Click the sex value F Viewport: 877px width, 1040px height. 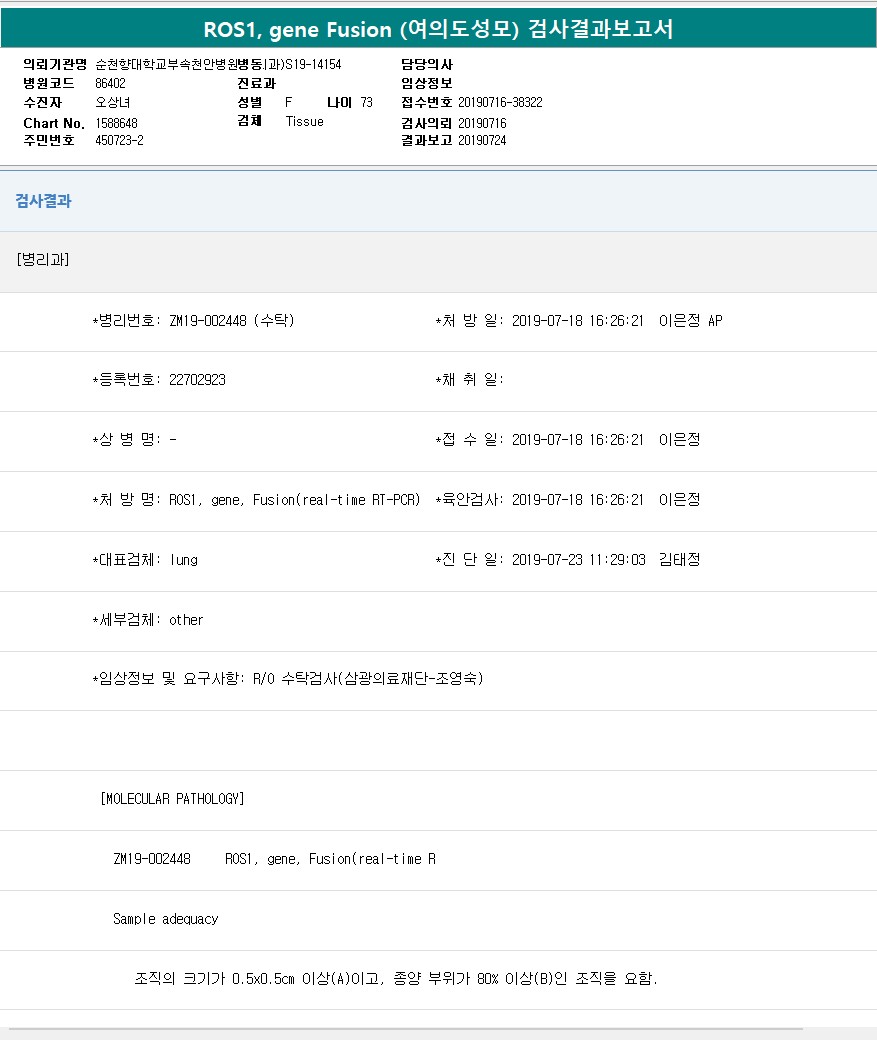289,102
